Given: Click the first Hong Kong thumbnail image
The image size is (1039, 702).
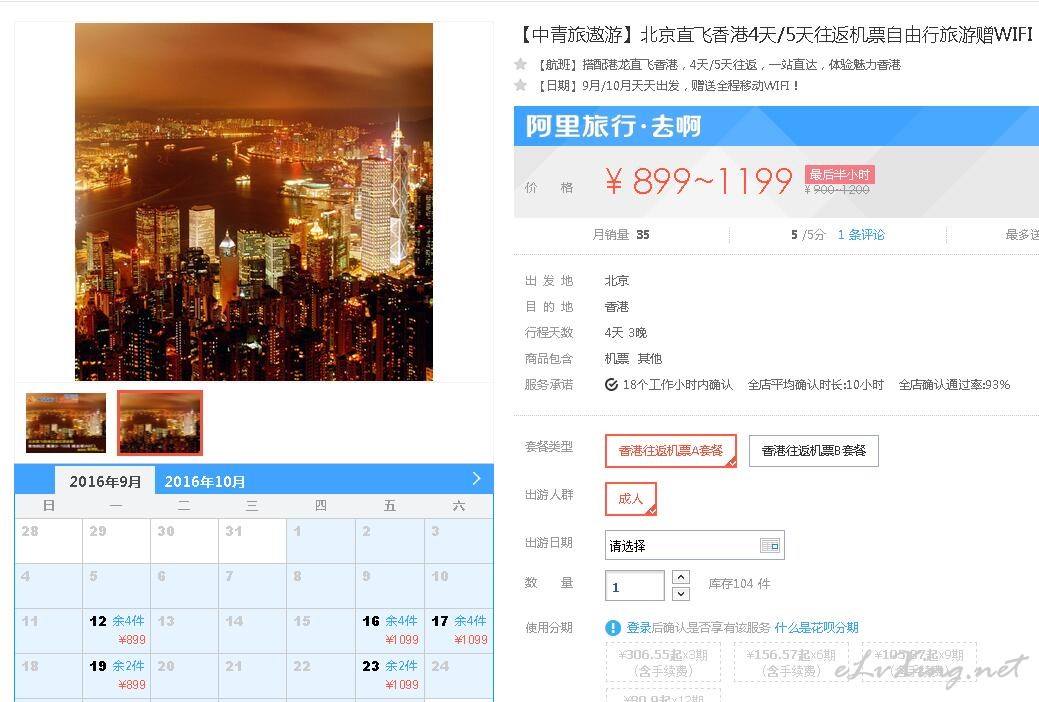Looking at the screenshot, I should coord(66,423).
